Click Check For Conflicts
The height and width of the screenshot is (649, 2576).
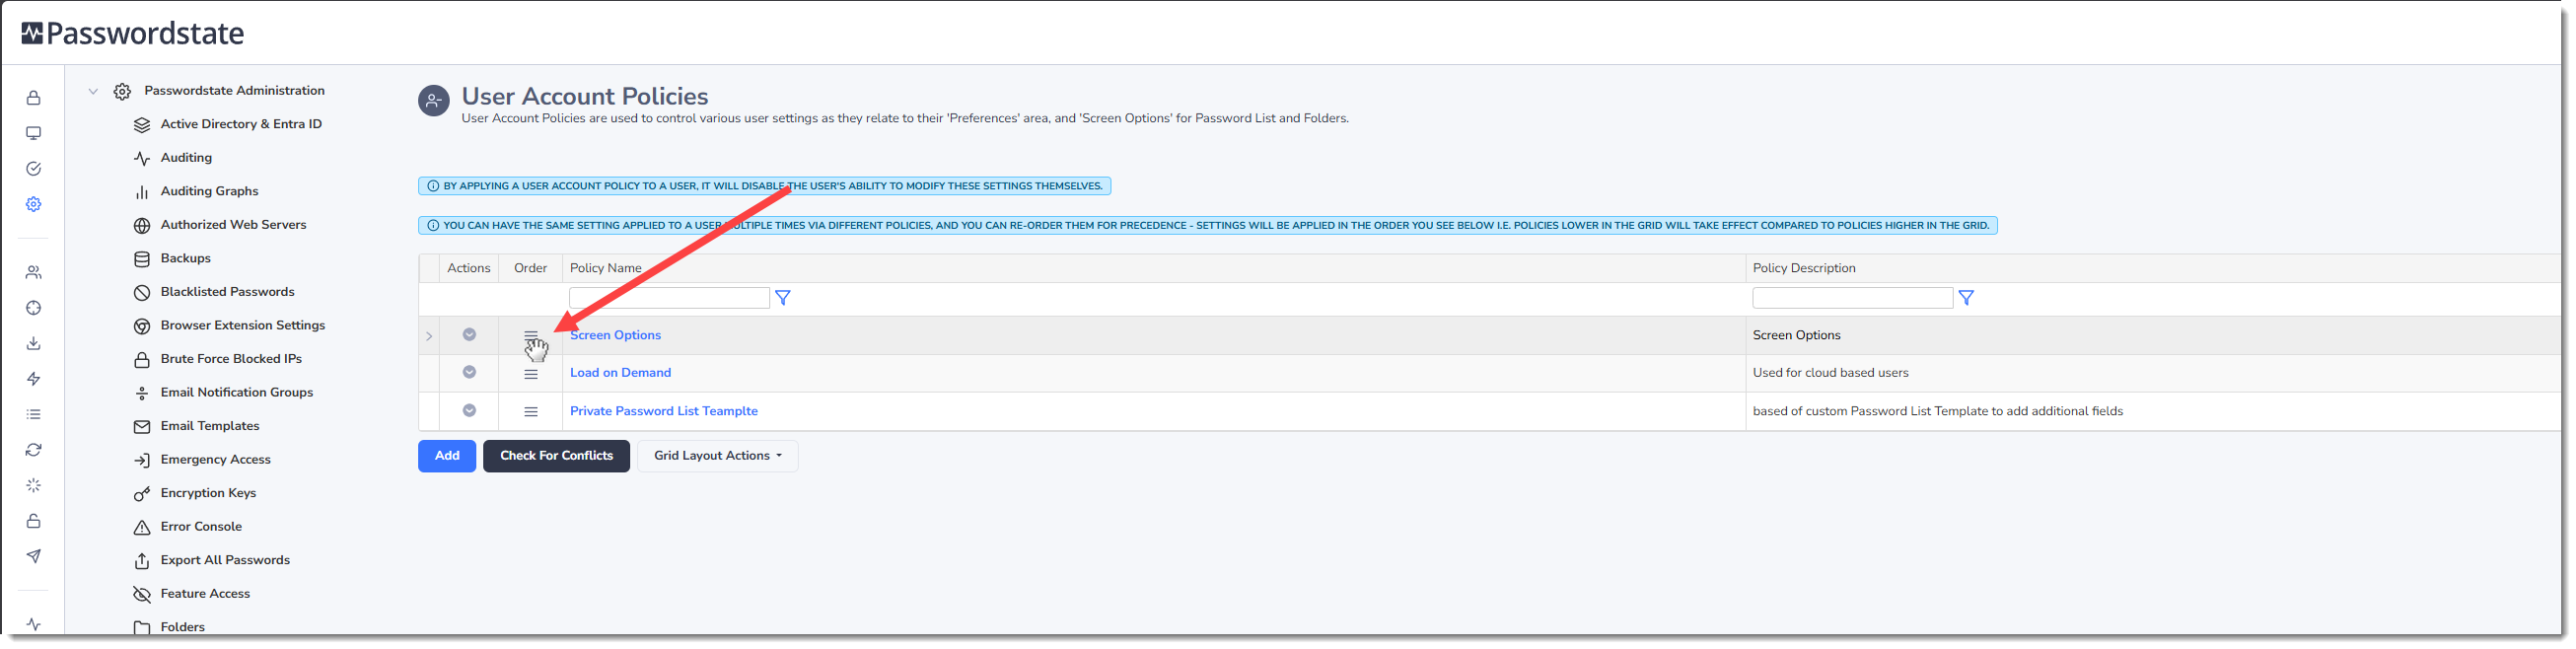pyautogui.click(x=556, y=456)
